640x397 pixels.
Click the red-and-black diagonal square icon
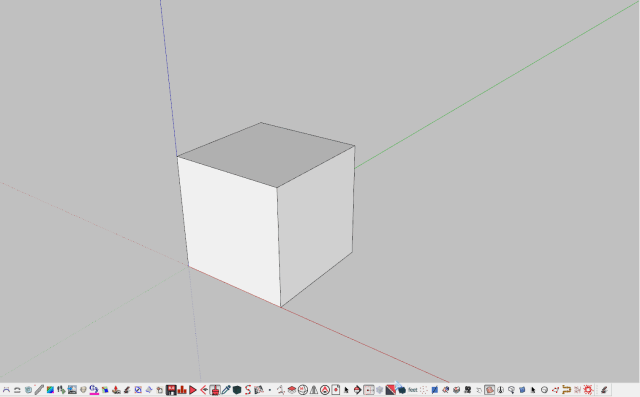pos(391,390)
